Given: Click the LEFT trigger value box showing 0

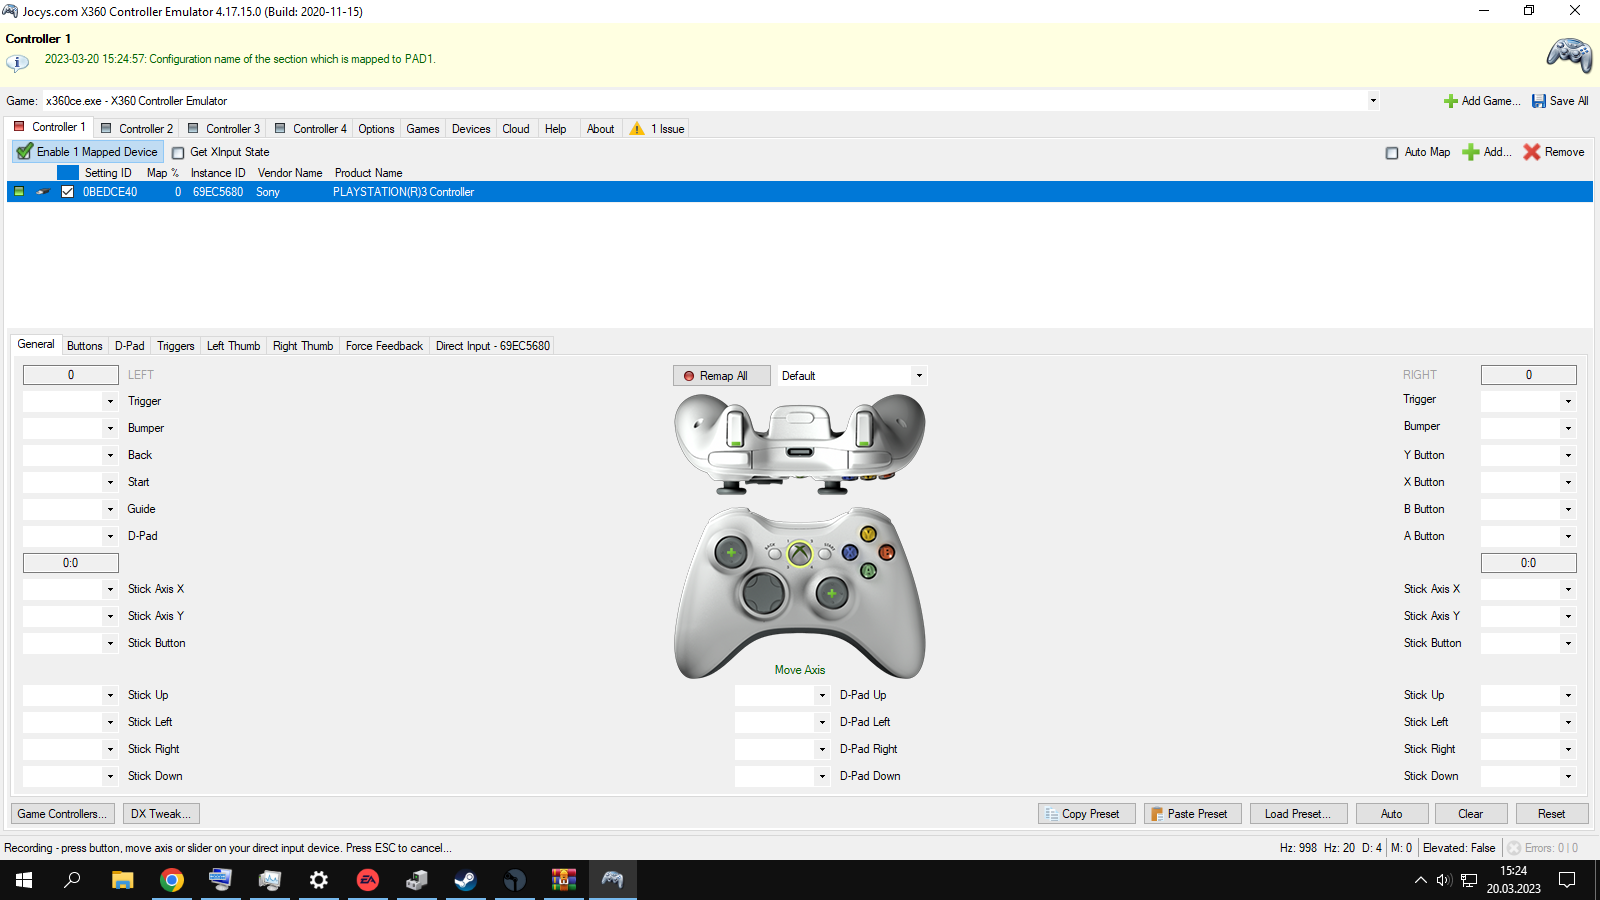Looking at the screenshot, I should click(71, 375).
